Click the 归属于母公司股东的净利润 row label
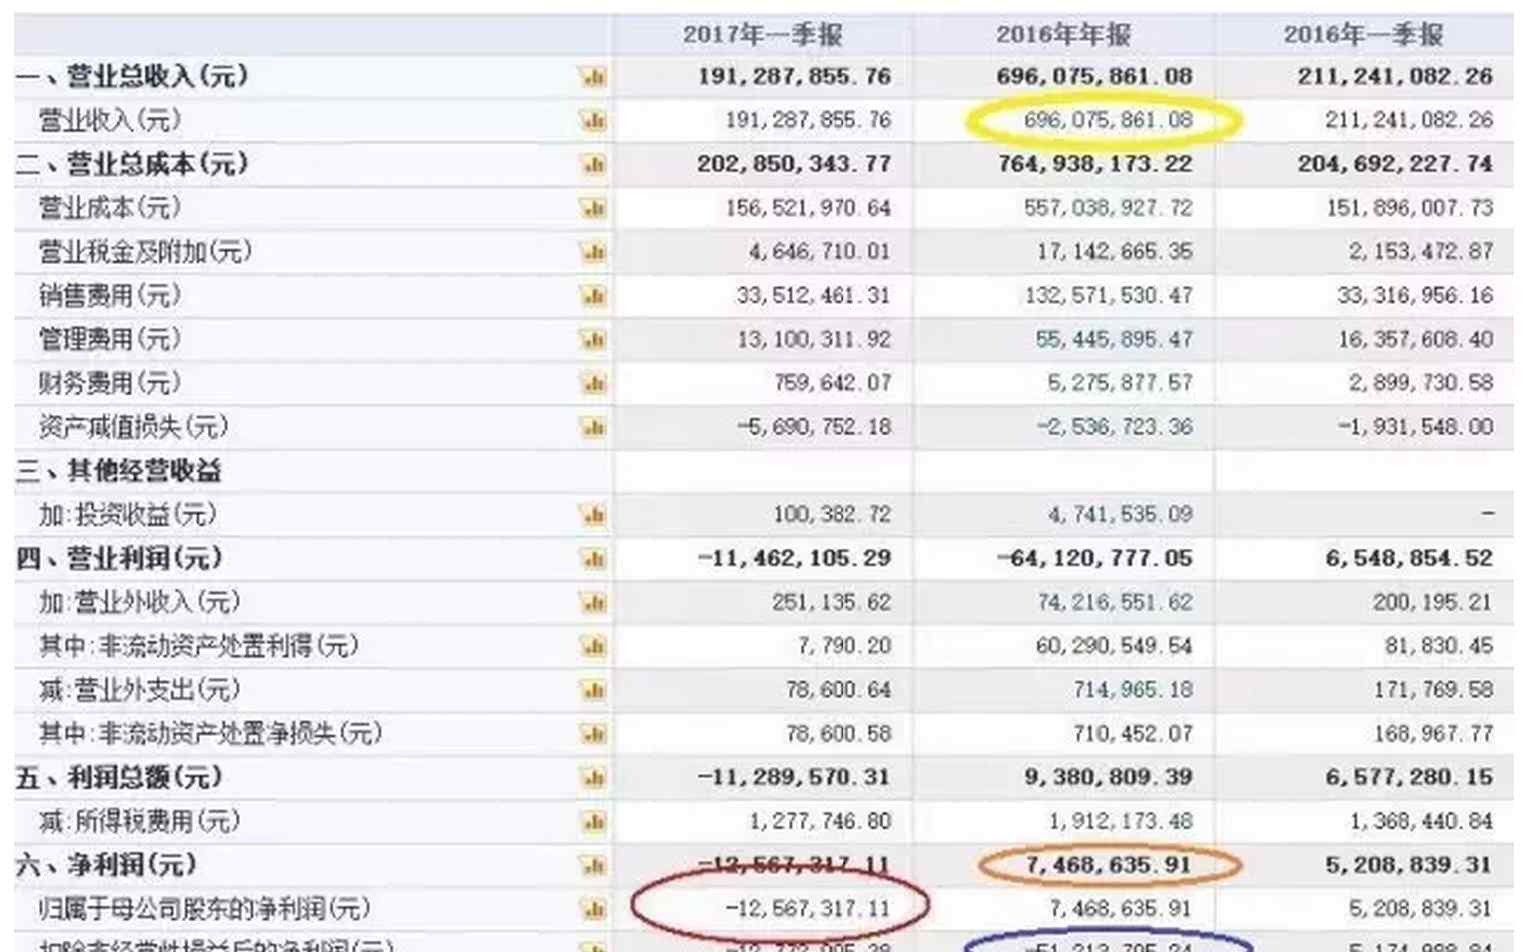Image resolution: width=1526 pixels, height=952 pixels. pos(204,909)
